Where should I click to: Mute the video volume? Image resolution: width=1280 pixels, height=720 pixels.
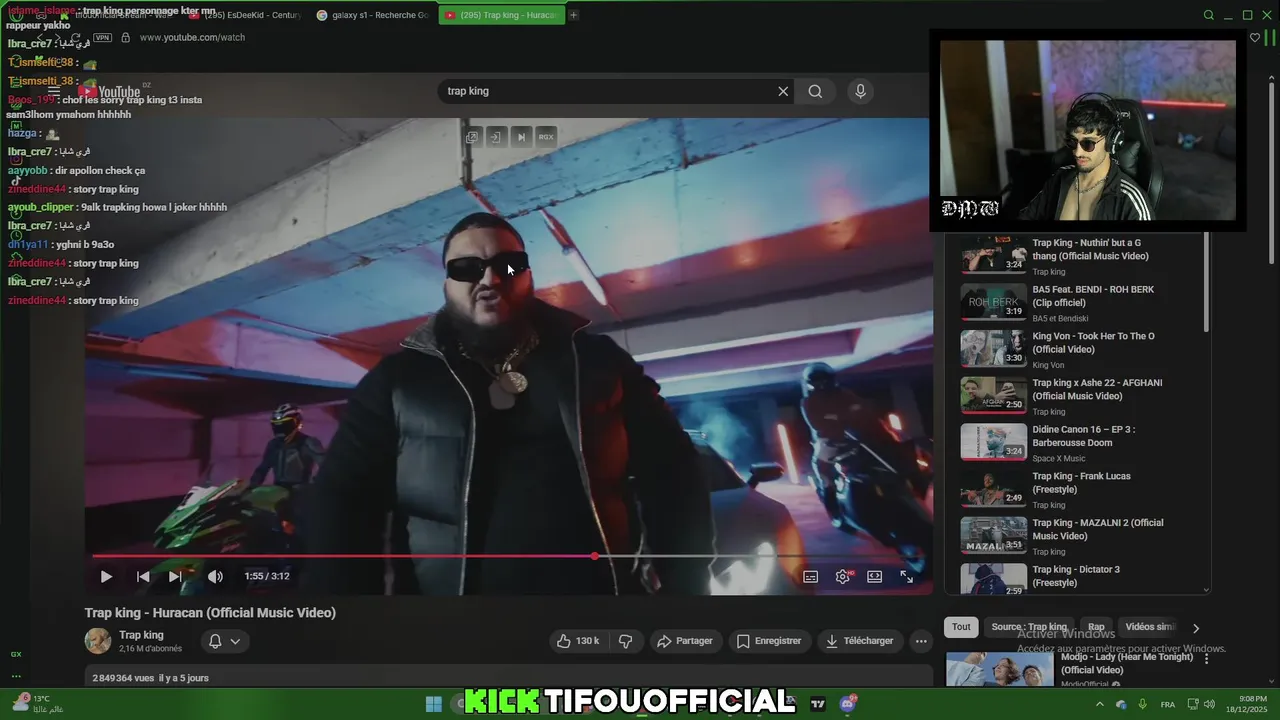(x=215, y=576)
